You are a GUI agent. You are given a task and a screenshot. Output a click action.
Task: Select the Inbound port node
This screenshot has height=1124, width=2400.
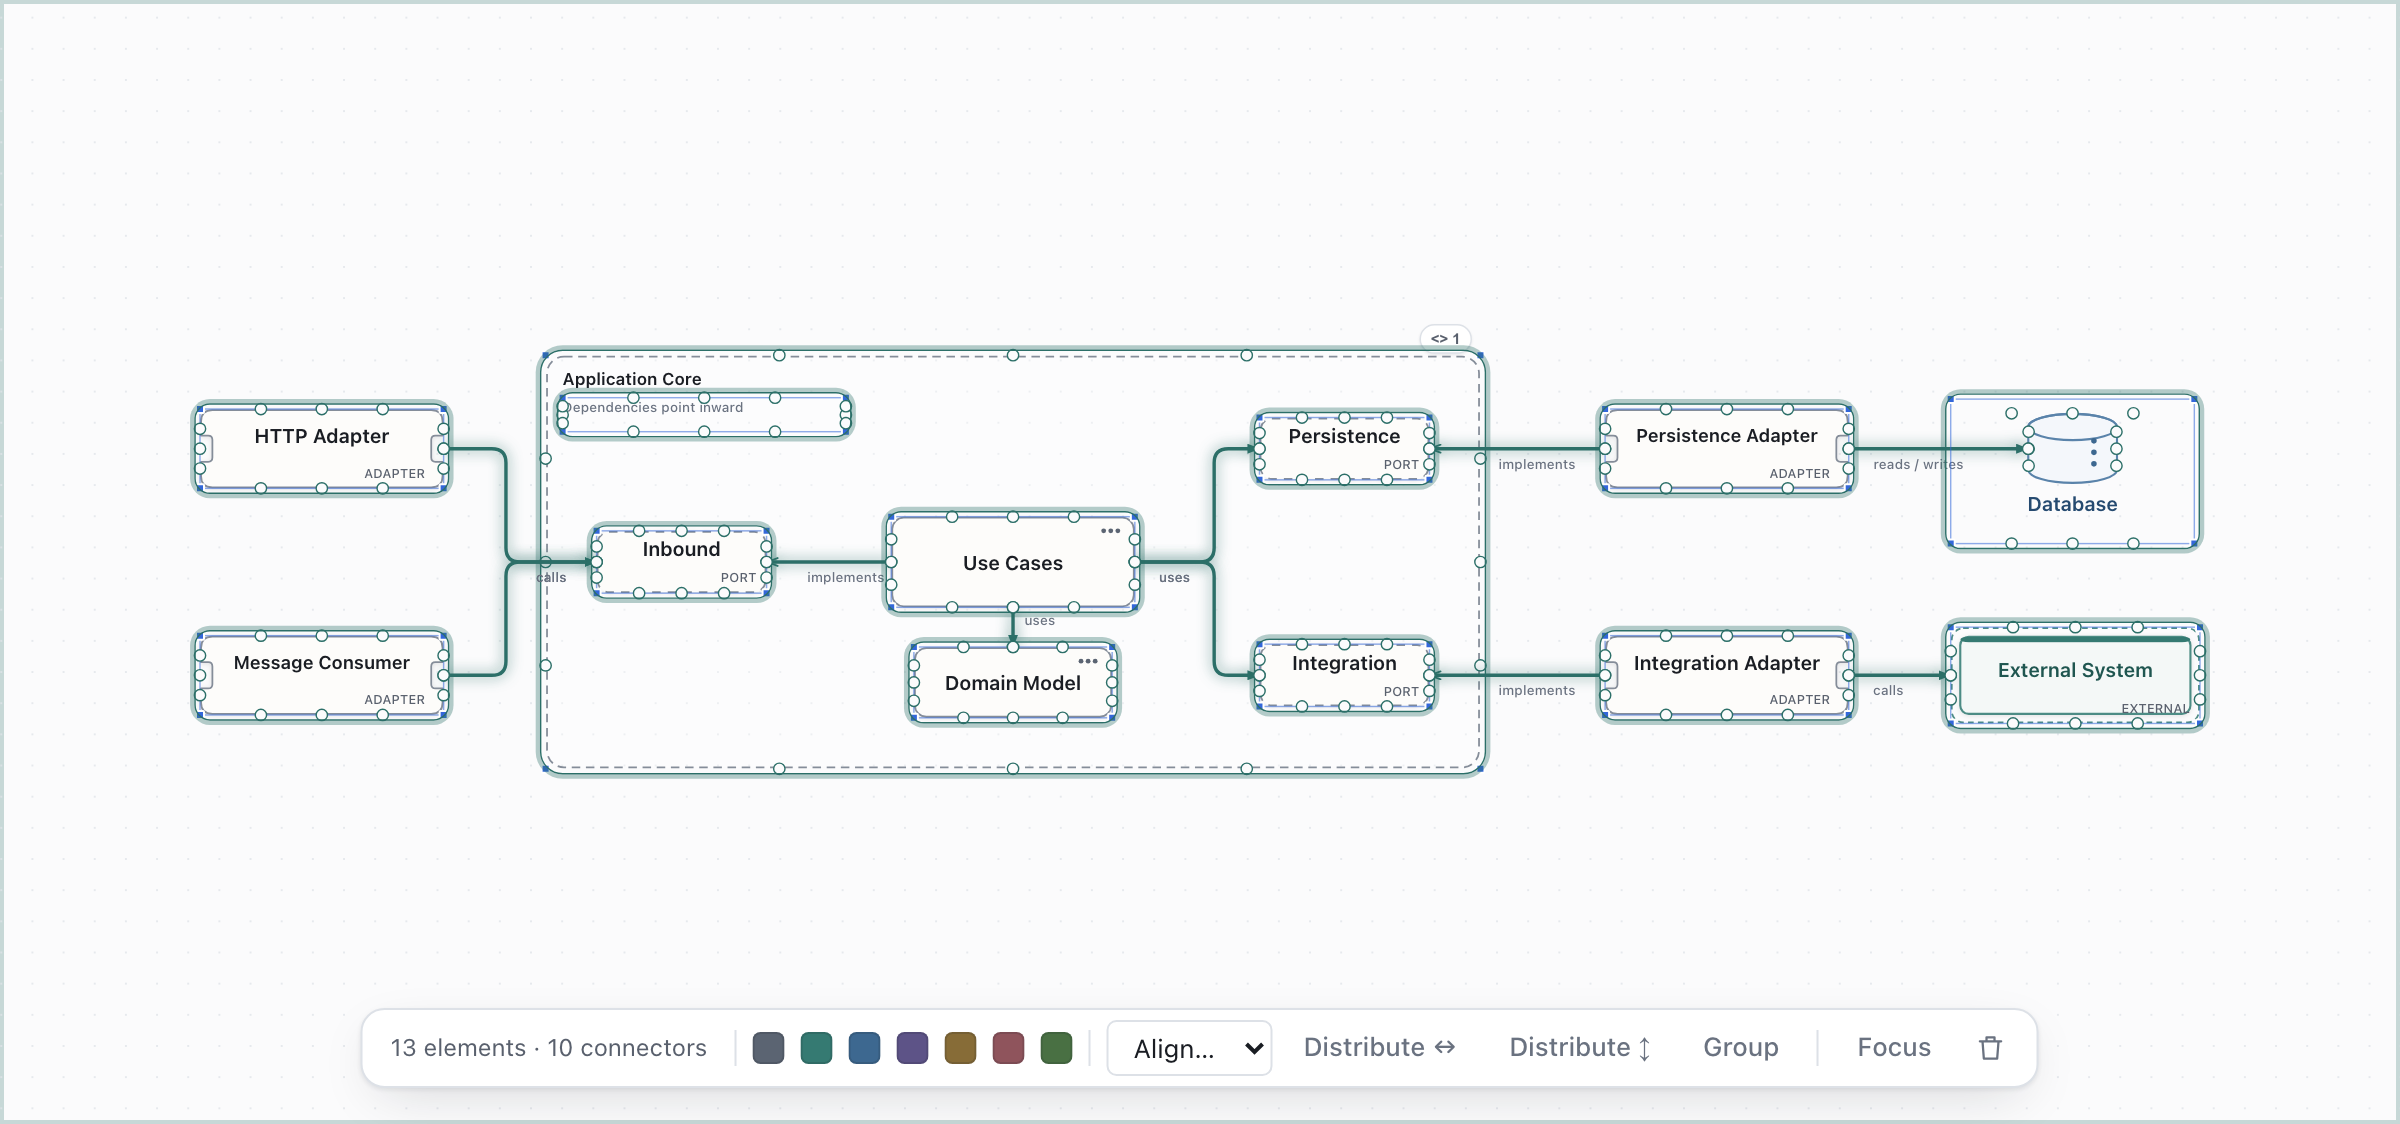tap(681, 562)
